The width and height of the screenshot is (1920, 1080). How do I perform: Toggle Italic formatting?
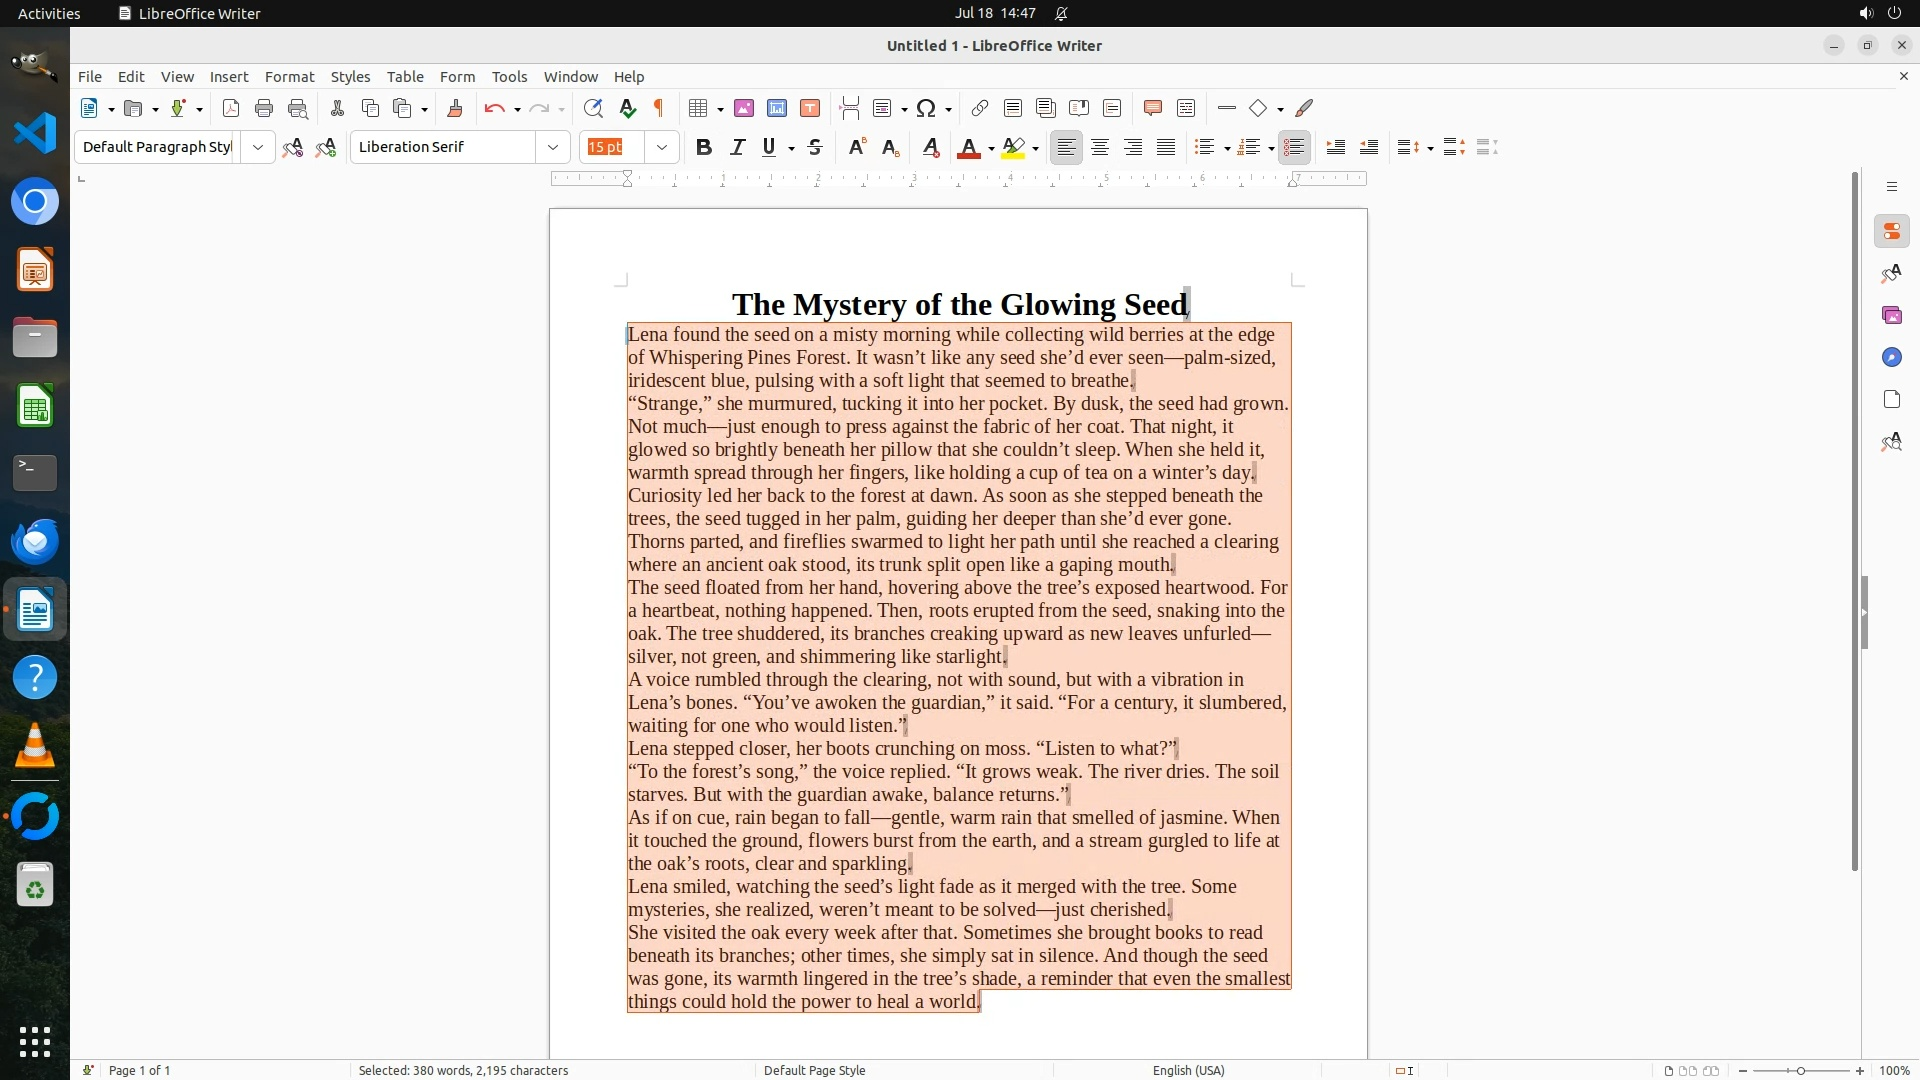[737, 147]
